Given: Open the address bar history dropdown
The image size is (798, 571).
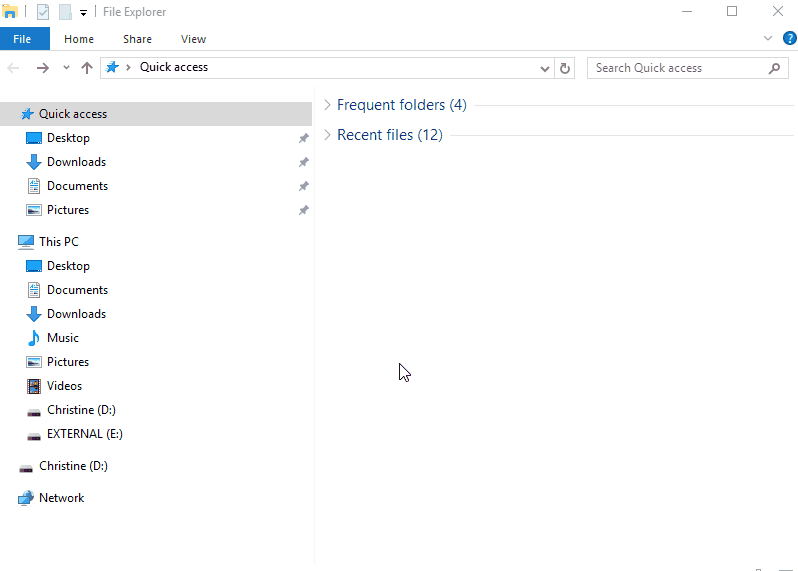Looking at the screenshot, I should pos(545,68).
